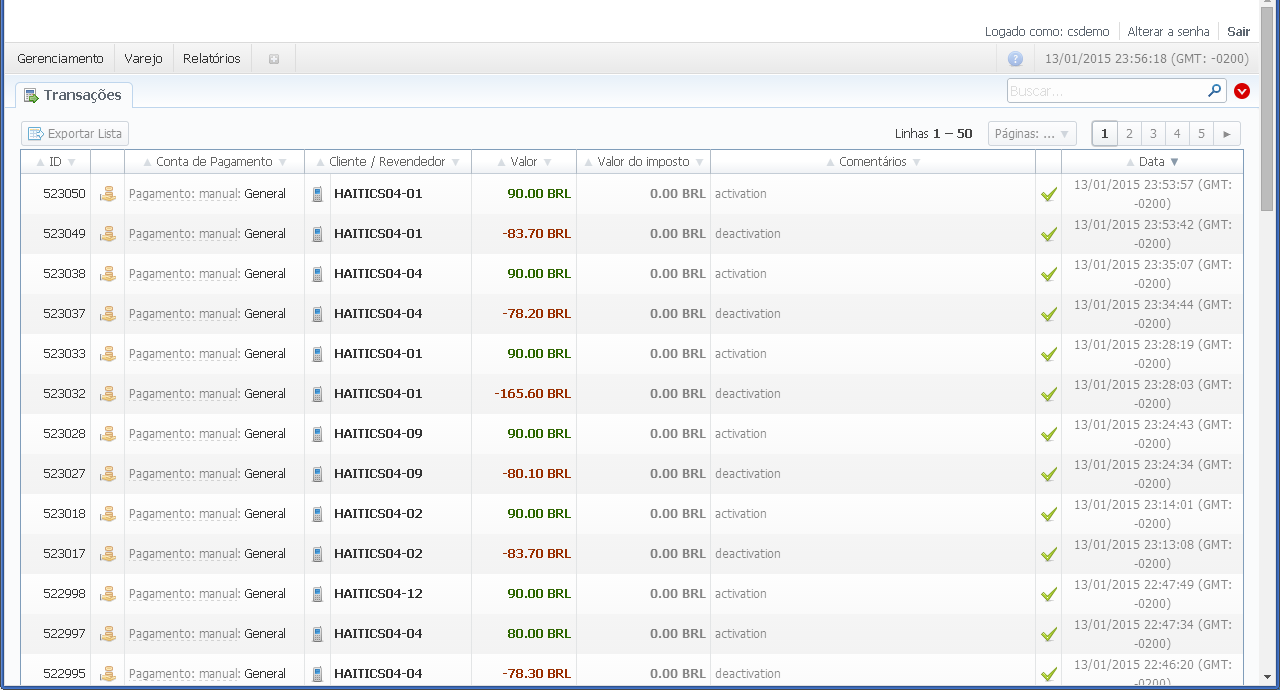Go to page 3 of results

coord(1153,134)
